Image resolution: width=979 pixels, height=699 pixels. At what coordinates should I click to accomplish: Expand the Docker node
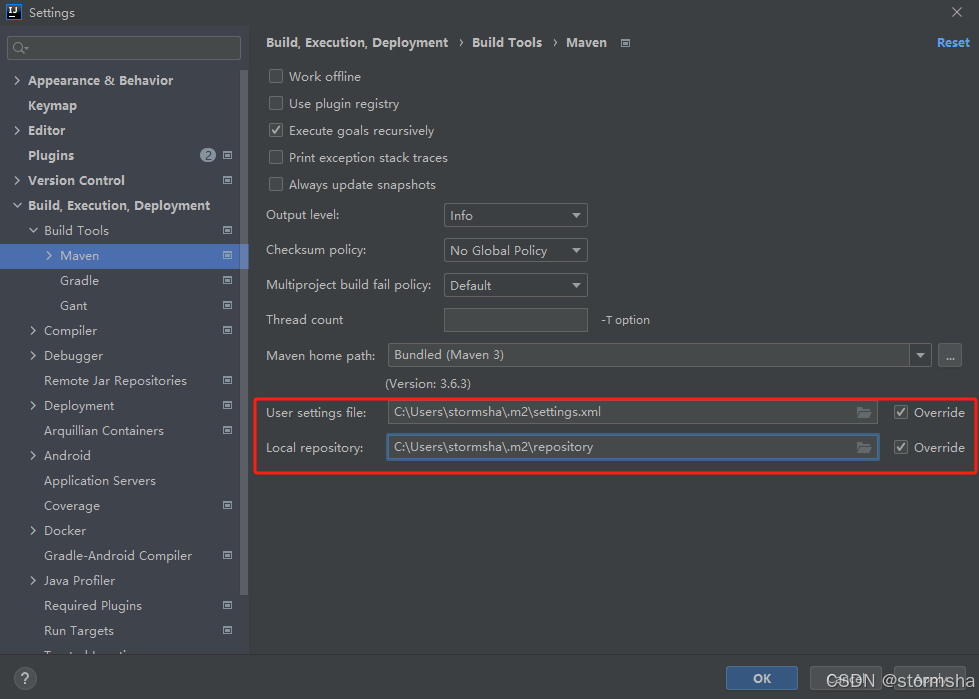(33, 530)
